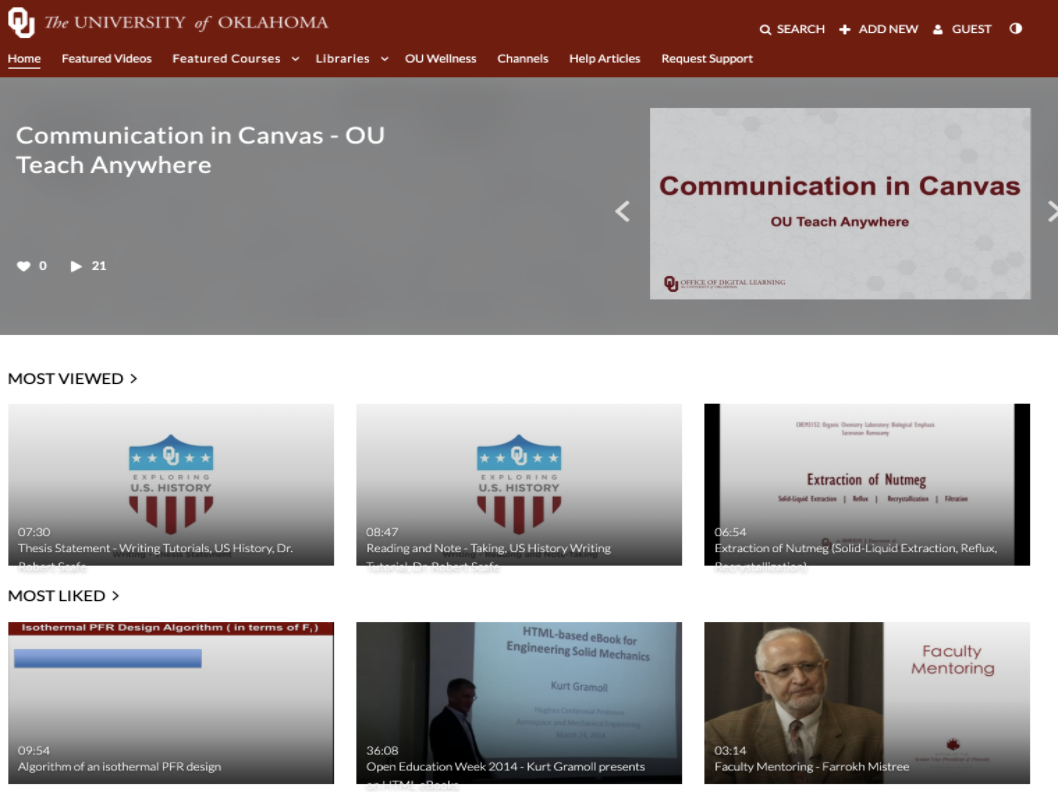Screen dimensions: 1058x792
Task: Click the heart like icon on the banner
Action: [x=24, y=266]
